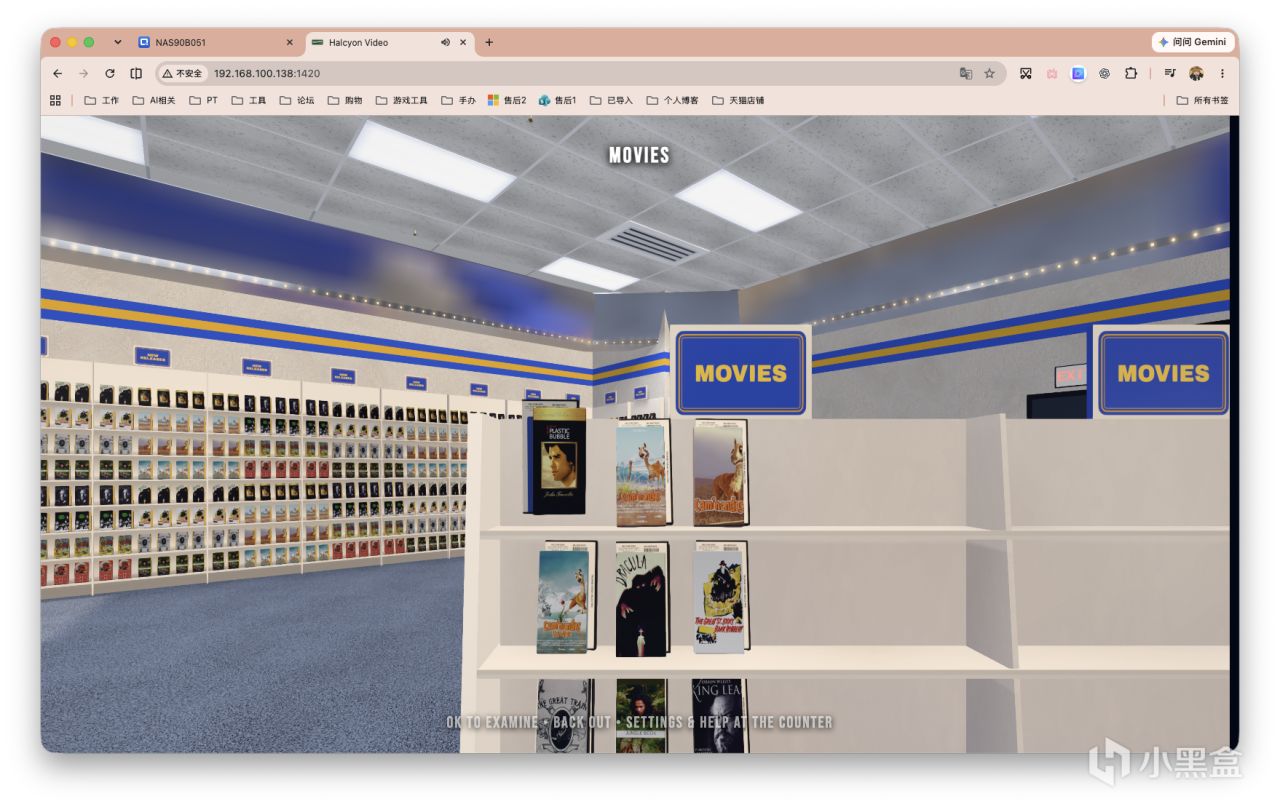
Task: Open the media controls icon
Action: [x=1170, y=73]
